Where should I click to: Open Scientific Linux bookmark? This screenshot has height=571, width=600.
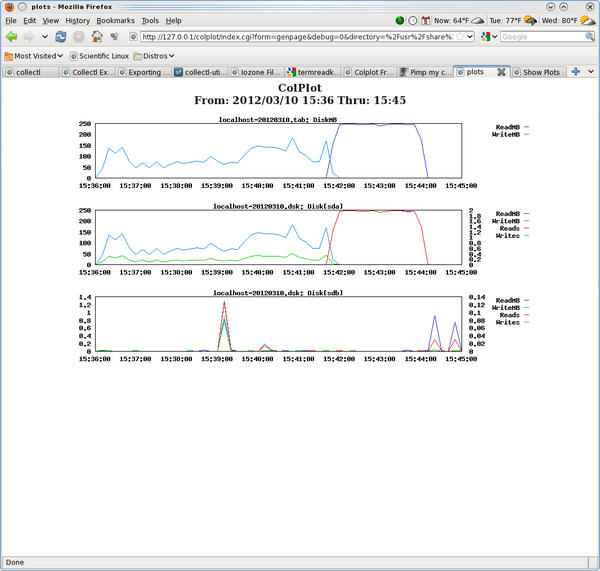(x=99, y=56)
